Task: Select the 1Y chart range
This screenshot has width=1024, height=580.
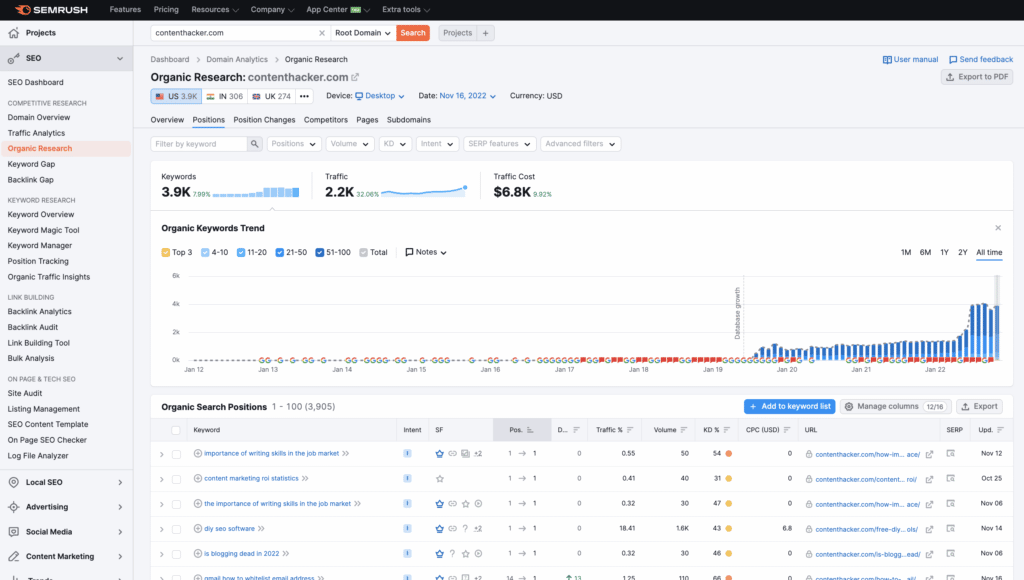Action: [944, 252]
